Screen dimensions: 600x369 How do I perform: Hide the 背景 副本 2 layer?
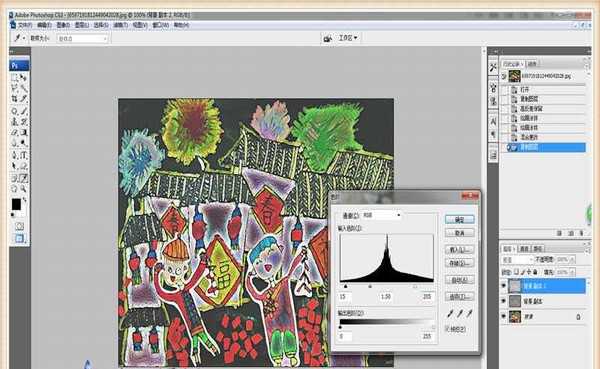[x=504, y=286]
